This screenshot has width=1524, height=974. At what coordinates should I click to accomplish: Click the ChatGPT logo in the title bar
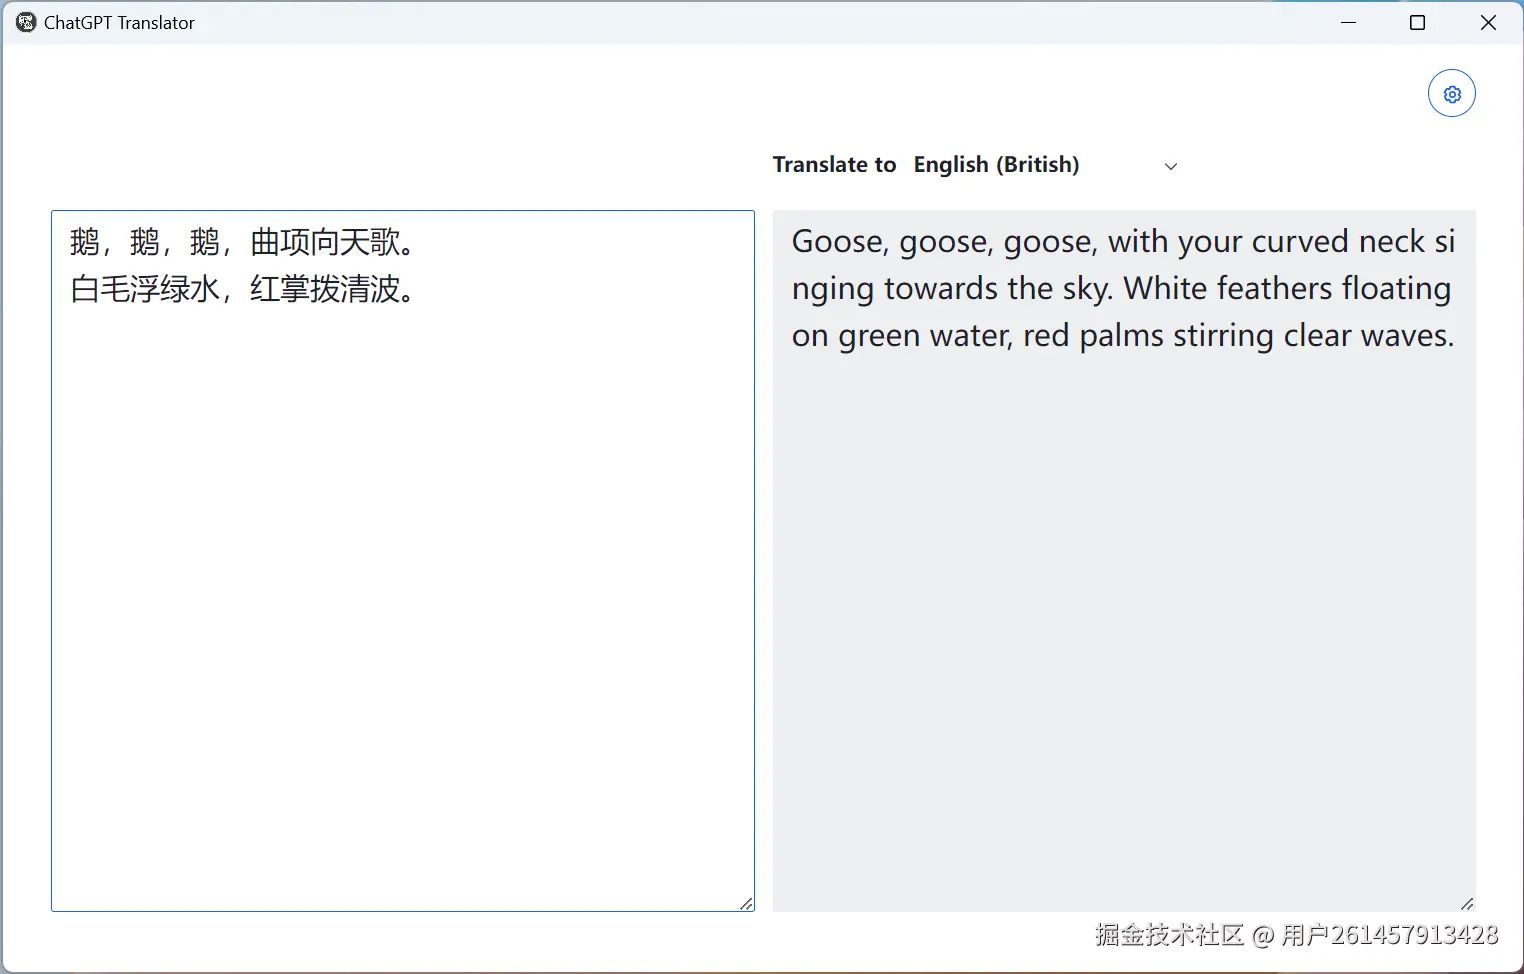pos(25,22)
